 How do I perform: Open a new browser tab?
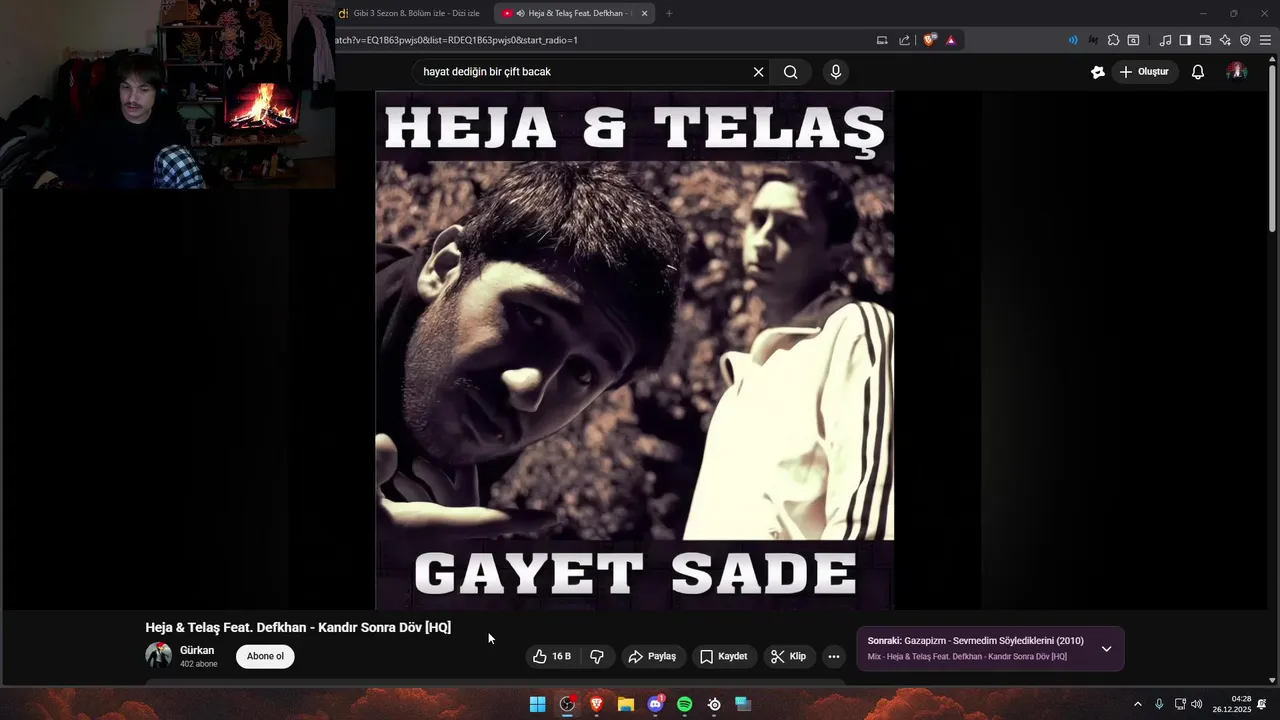pos(669,13)
